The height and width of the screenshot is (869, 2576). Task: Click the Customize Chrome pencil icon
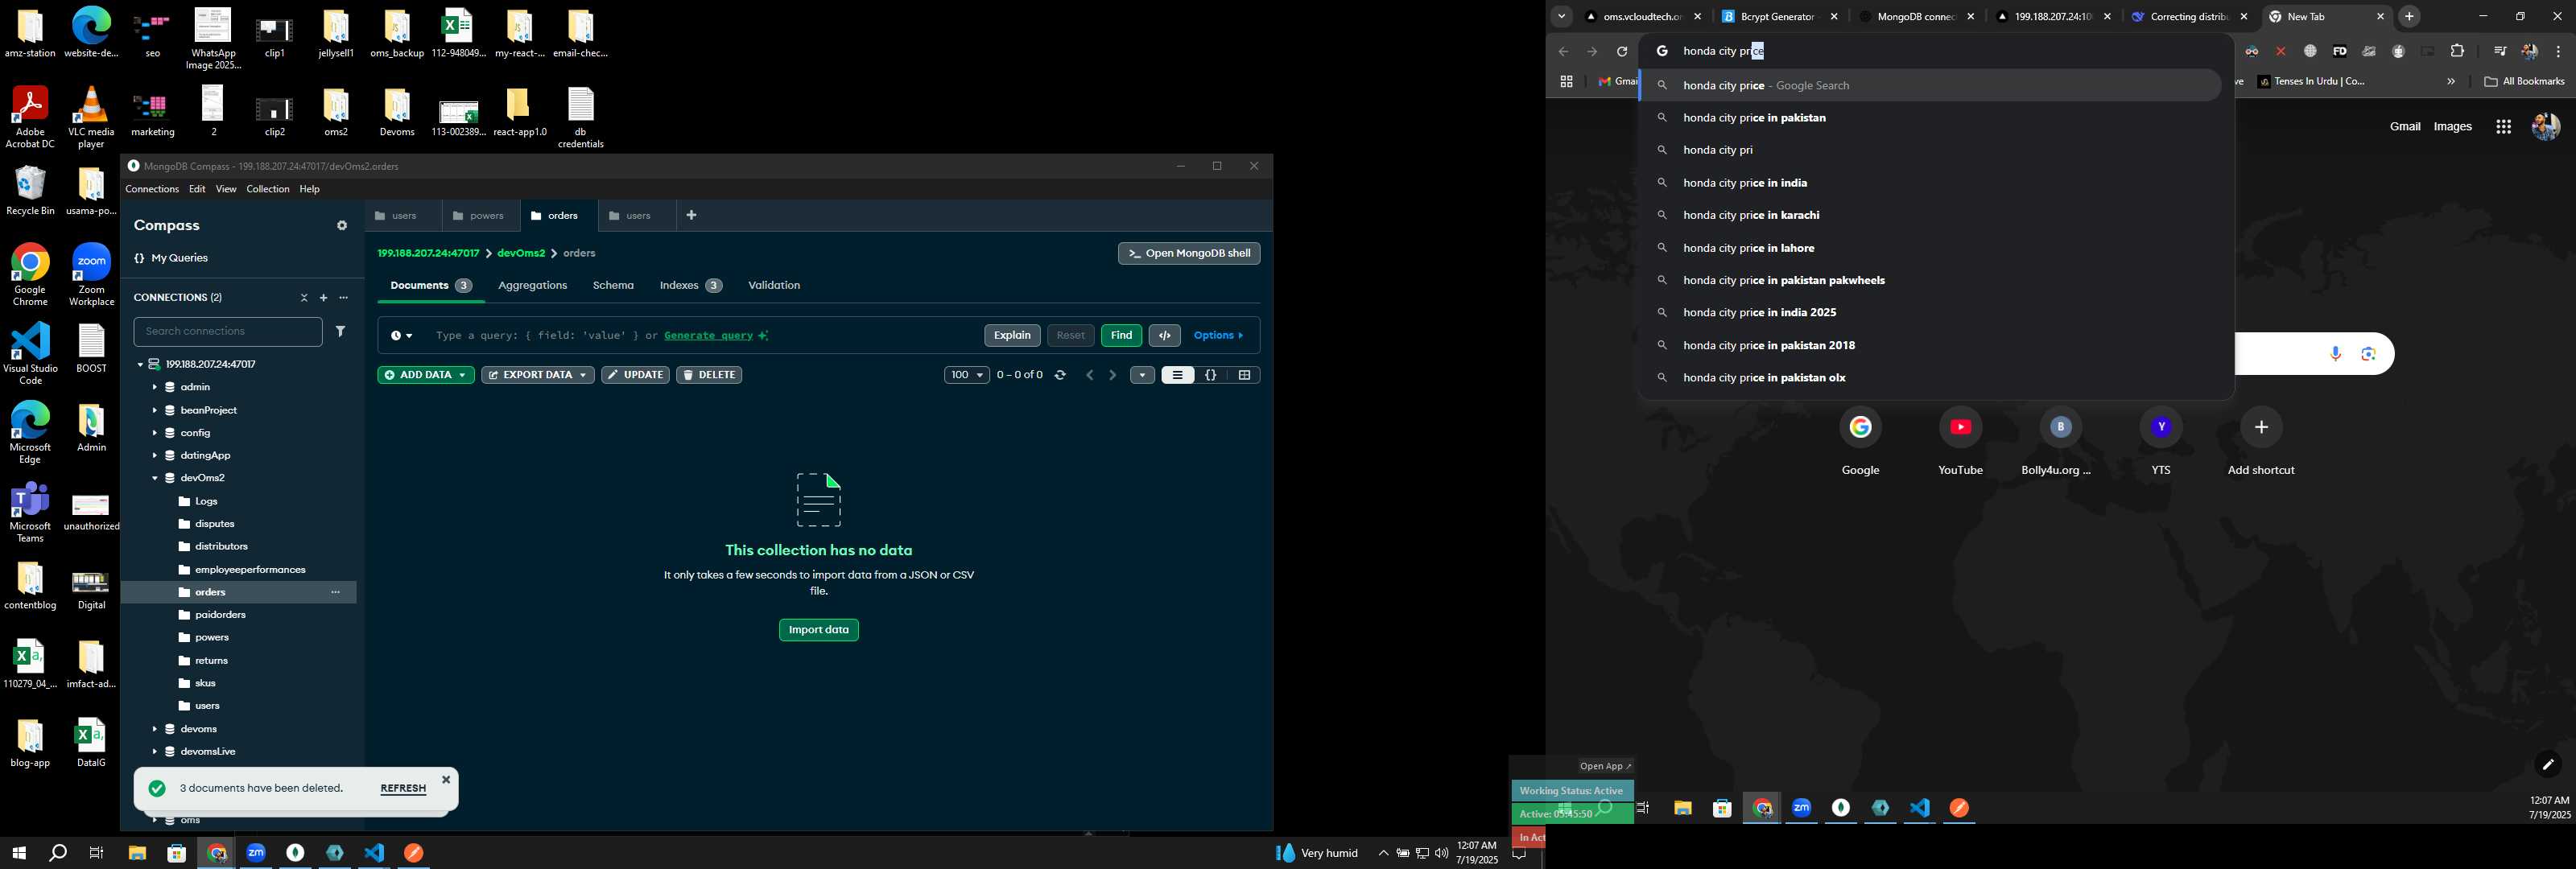pos(2547,766)
